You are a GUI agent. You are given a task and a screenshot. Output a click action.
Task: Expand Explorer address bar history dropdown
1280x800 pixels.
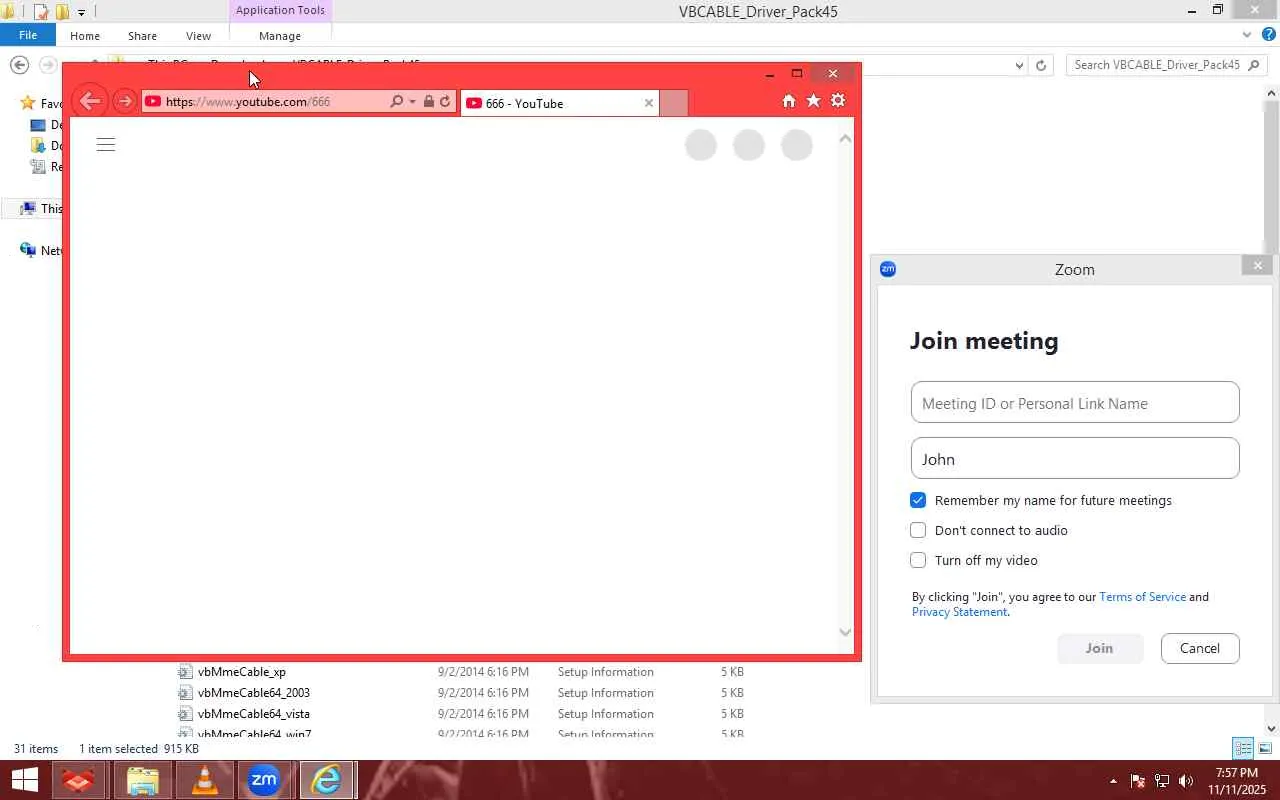click(x=1019, y=65)
